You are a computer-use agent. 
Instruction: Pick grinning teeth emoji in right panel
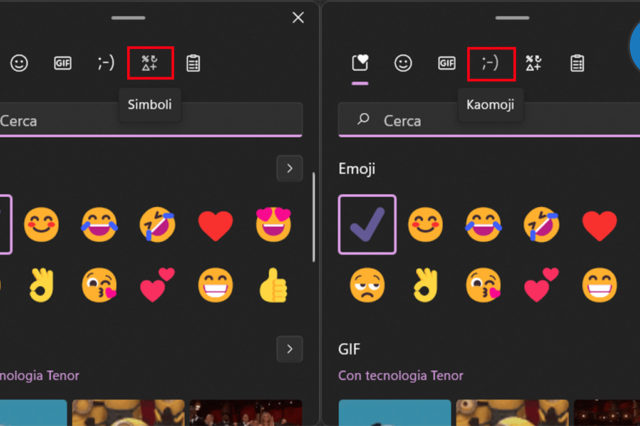[599, 285]
